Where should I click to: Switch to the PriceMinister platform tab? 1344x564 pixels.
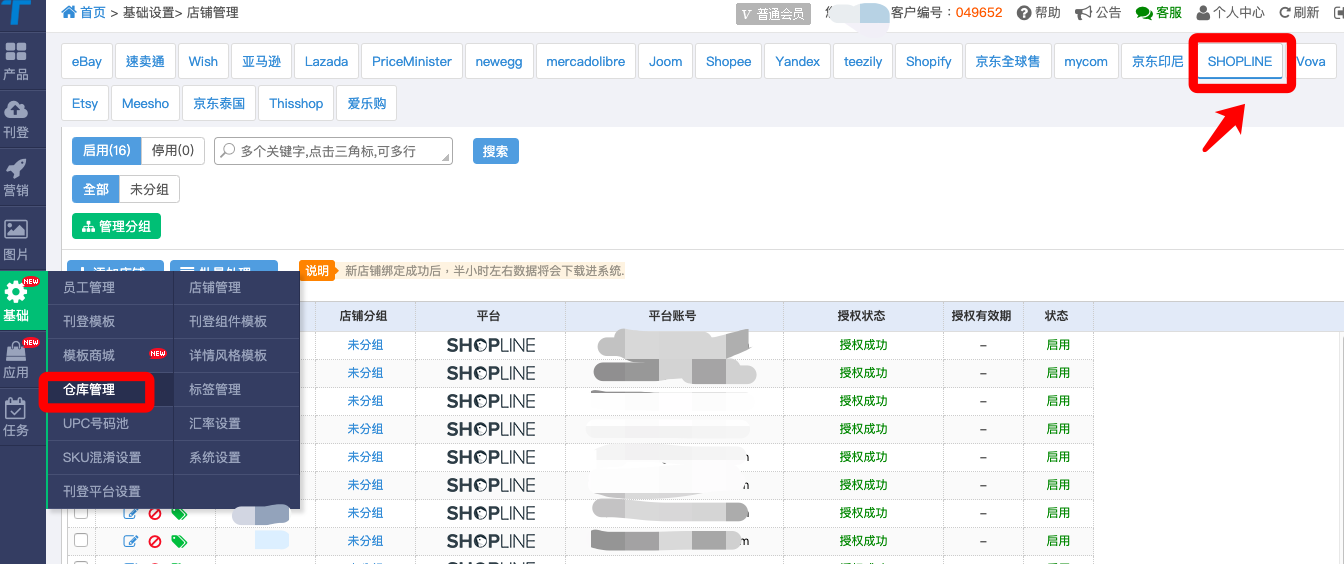coord(412,61)
